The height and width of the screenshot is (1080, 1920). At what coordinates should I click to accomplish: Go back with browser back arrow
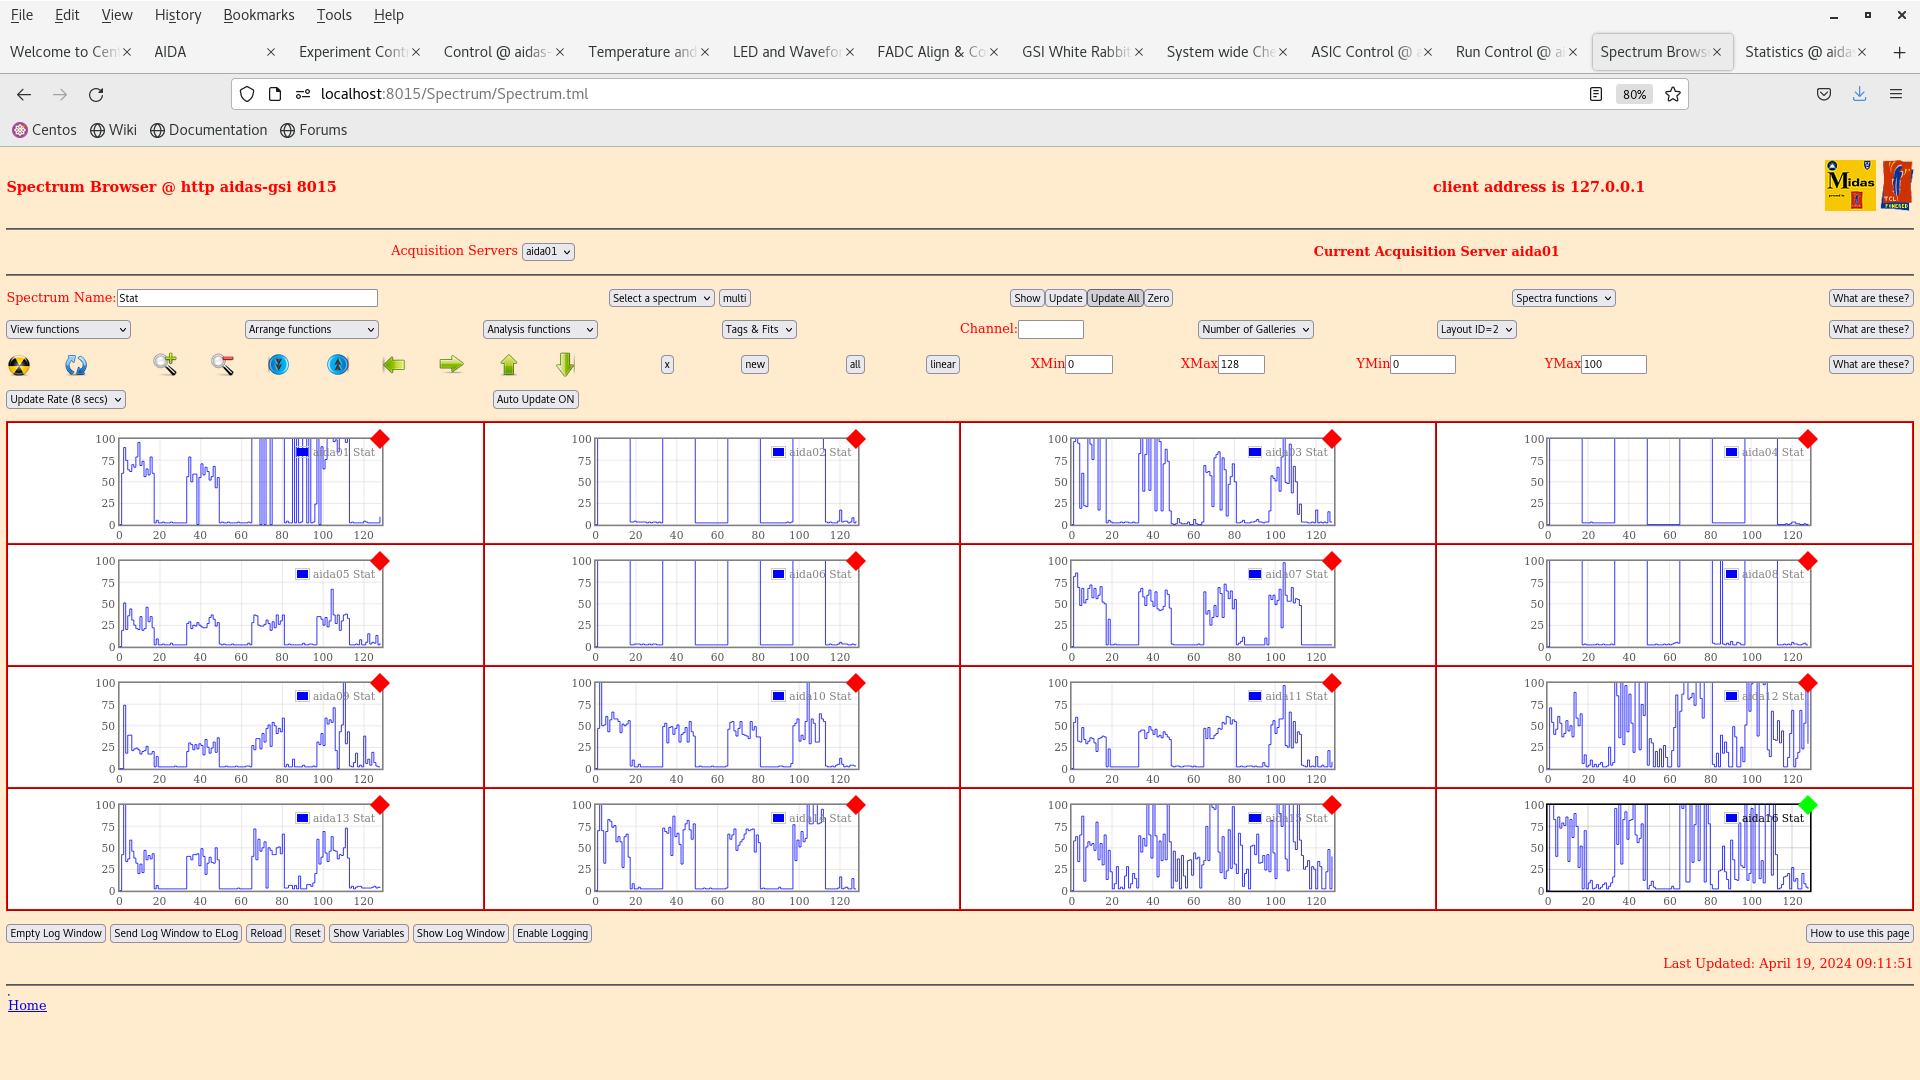[24, 94]
